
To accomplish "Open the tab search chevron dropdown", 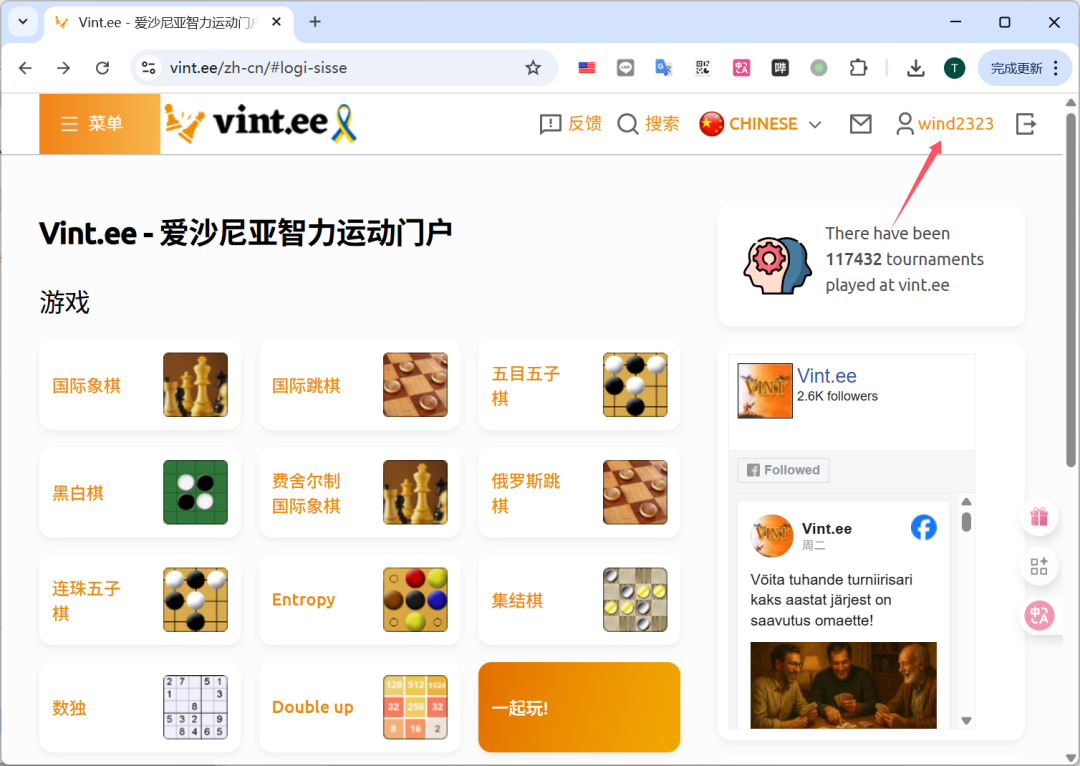I will [x=23, y=21].
